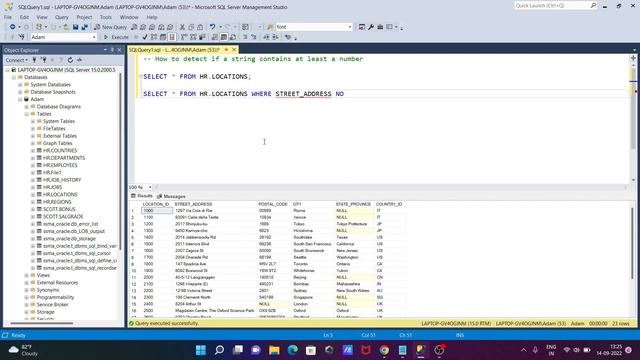This screenshot has height=360, width=640.
Task: Click the Save All icon
Action: (84, 27)
